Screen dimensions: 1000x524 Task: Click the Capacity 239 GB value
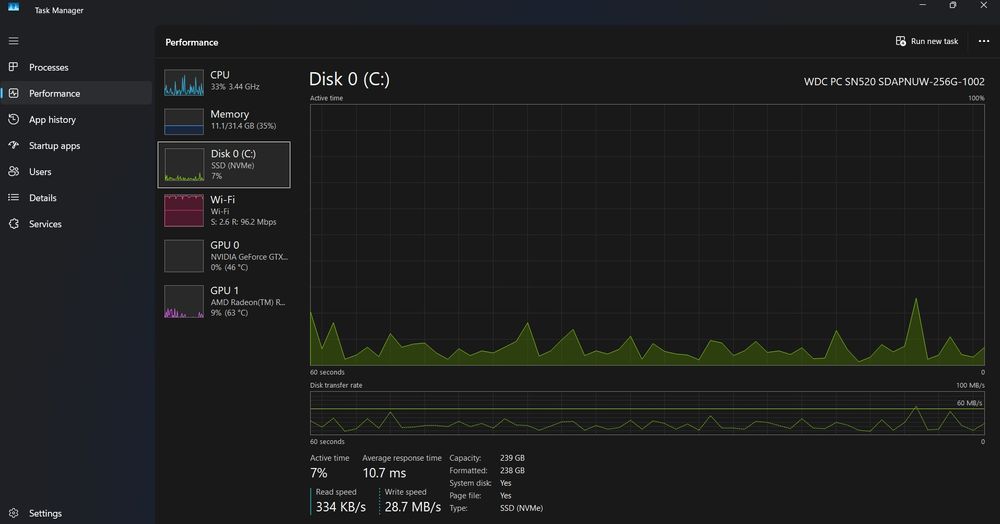tap(512, 458)
